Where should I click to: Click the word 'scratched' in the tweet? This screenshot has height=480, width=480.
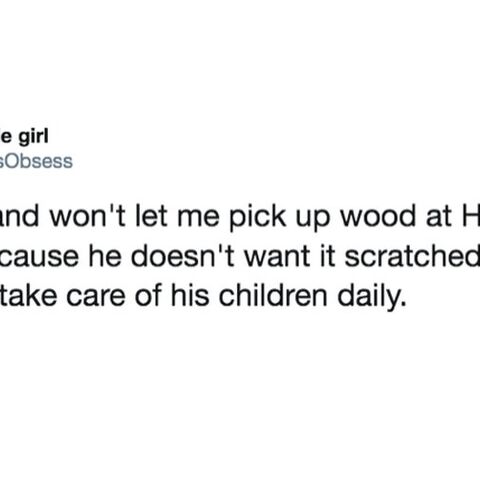(x=412, y=256)
